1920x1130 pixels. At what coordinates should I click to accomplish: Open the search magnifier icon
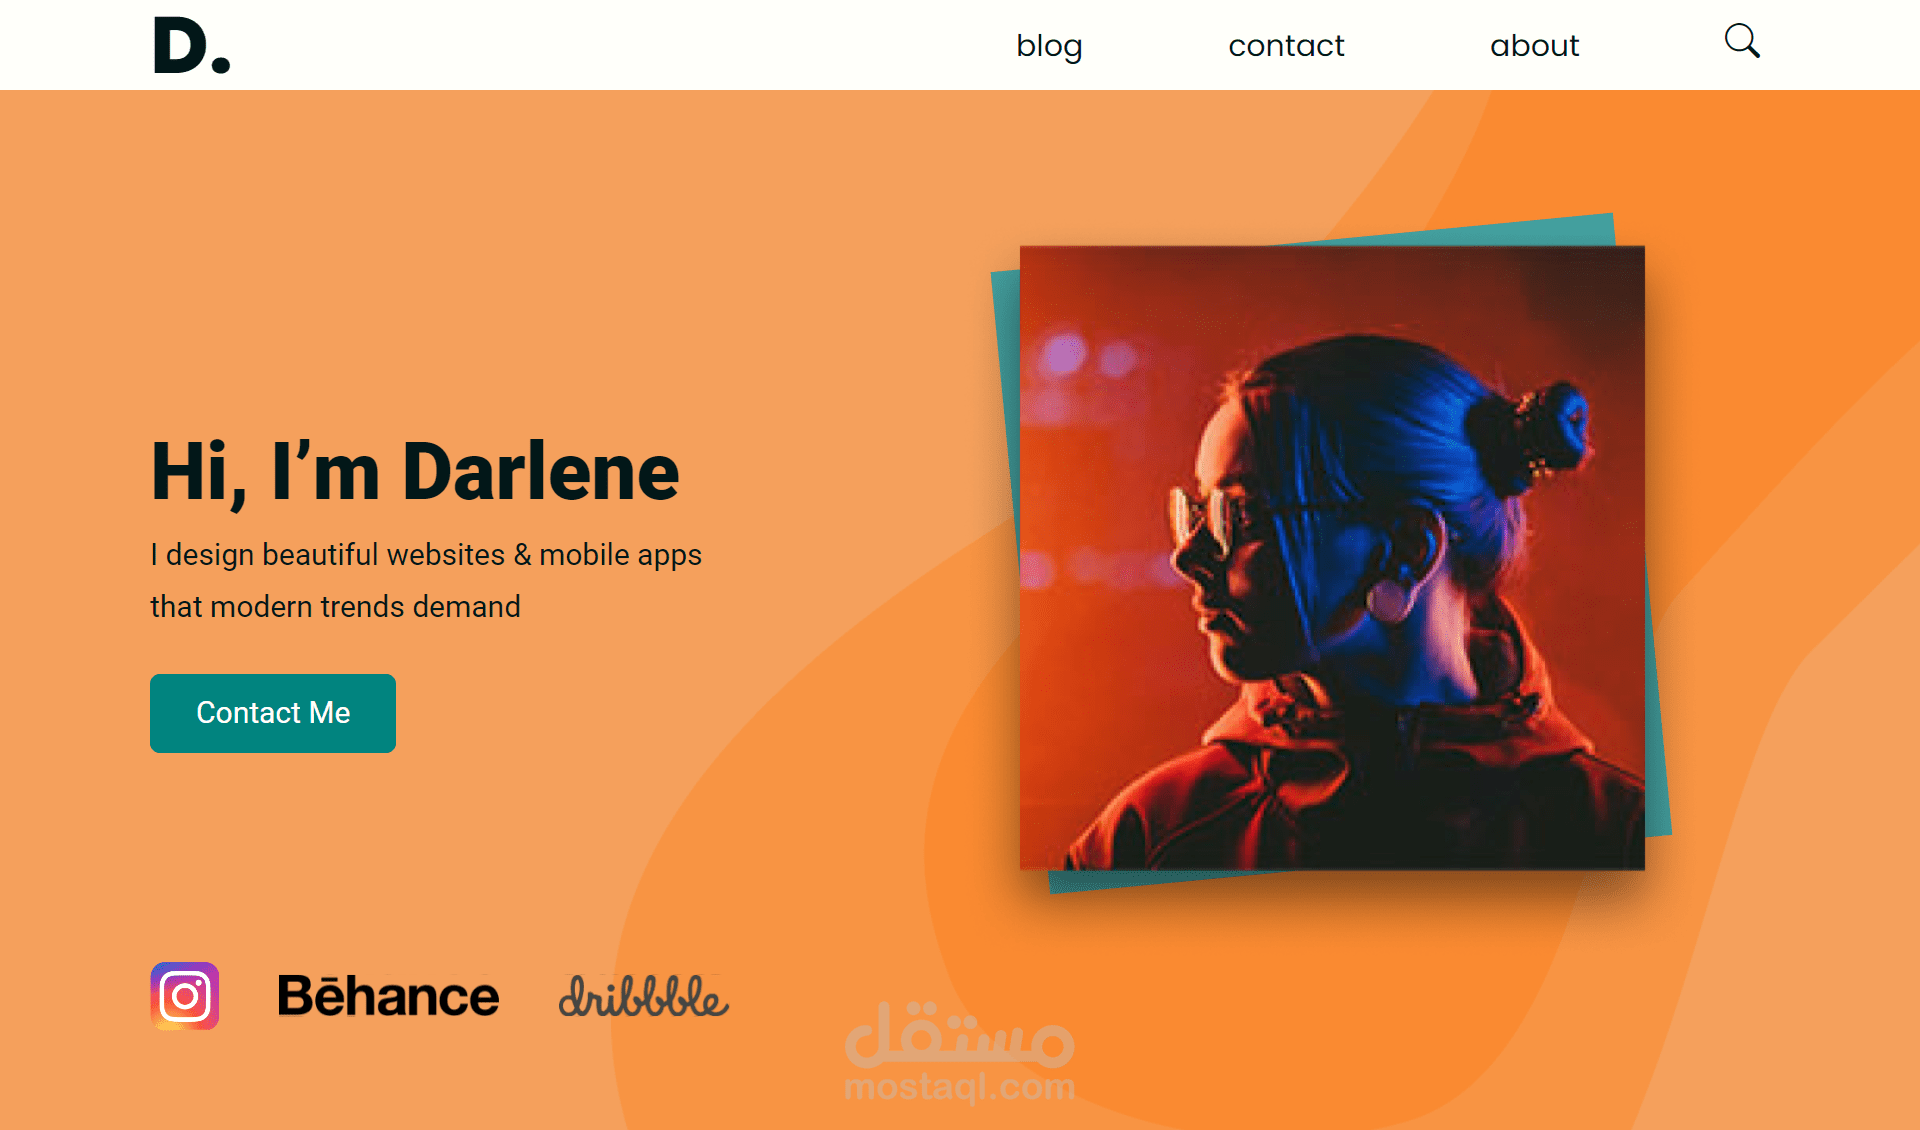(1742, 42)
